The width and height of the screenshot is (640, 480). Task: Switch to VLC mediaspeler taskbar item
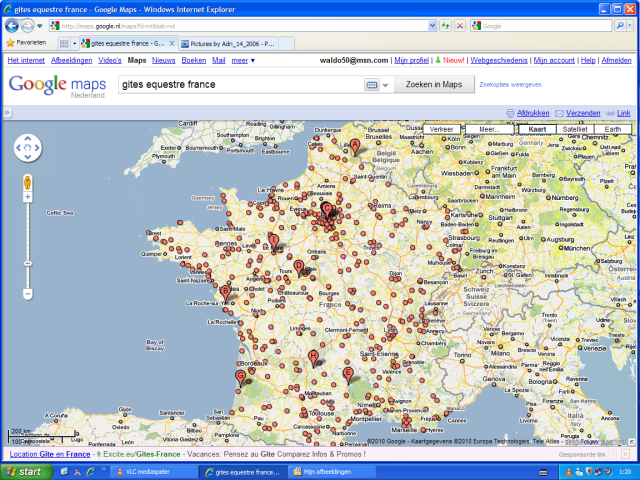(154, 472)
